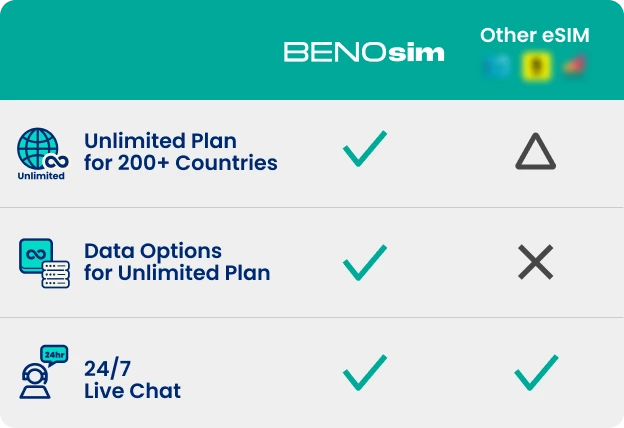Open the 24/7 Live Chat label
Image resolution: width=624 pixels, height=428 pixels.
[x=133, y=381]
